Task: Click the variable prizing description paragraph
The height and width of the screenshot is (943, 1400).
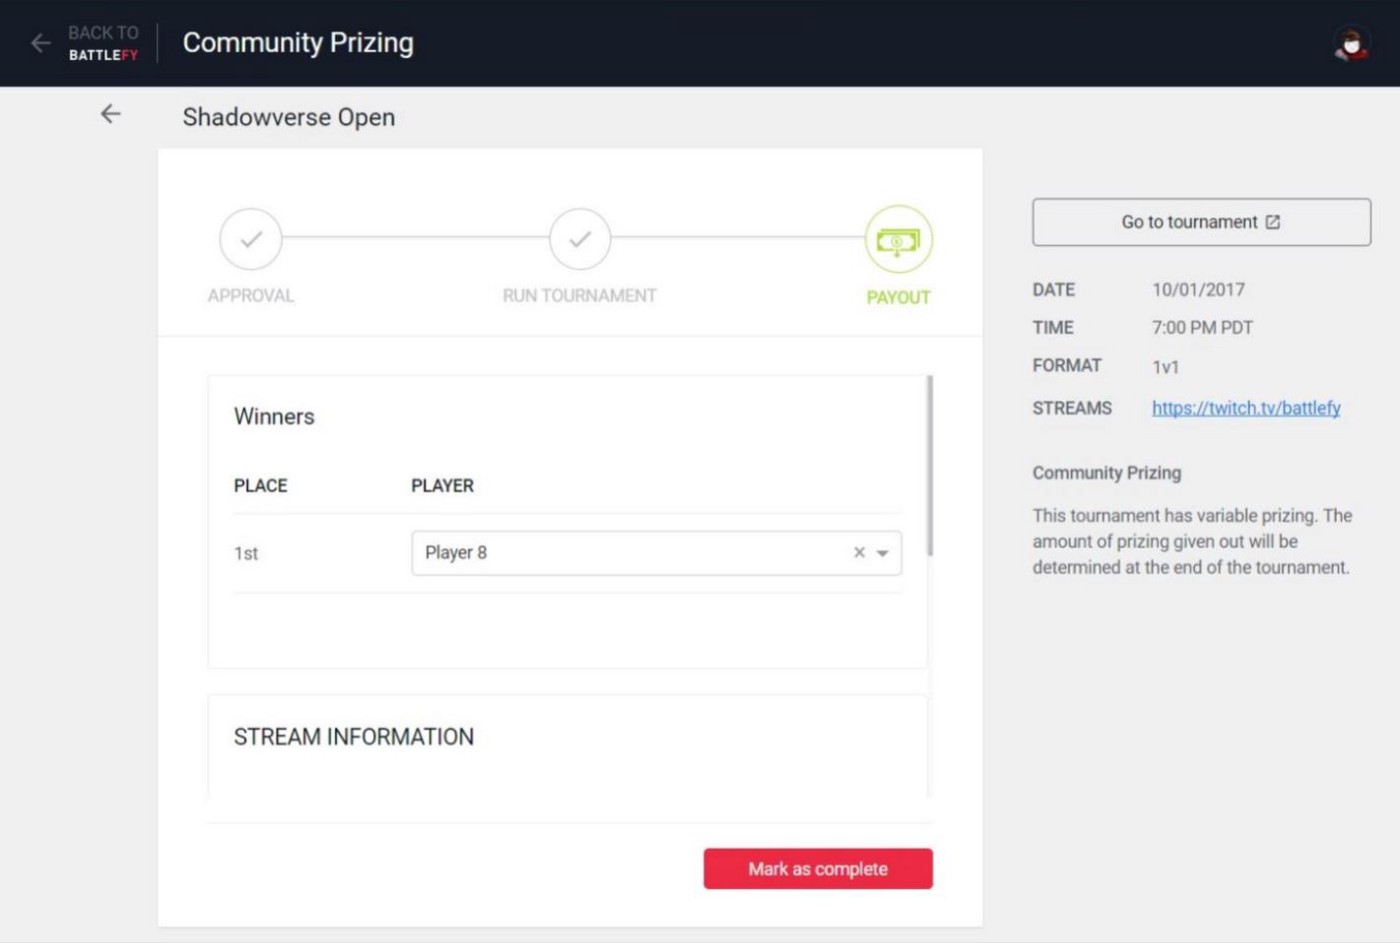Action: 1192,541
